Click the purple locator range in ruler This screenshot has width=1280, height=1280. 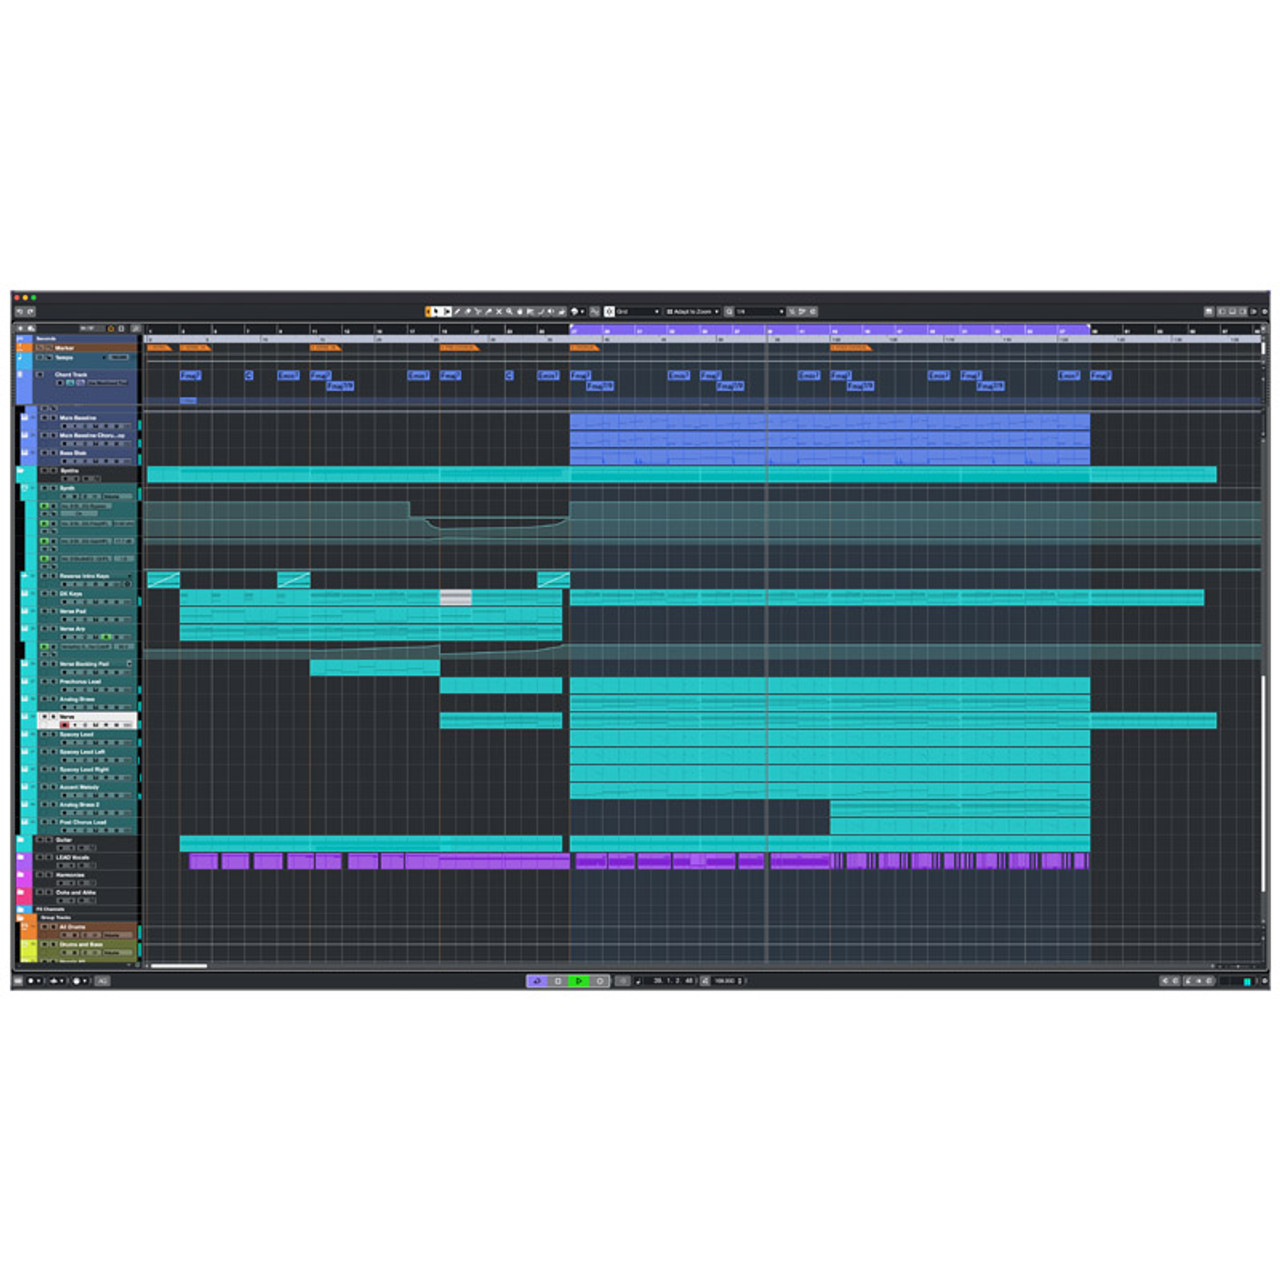click(x=830, y=329)
